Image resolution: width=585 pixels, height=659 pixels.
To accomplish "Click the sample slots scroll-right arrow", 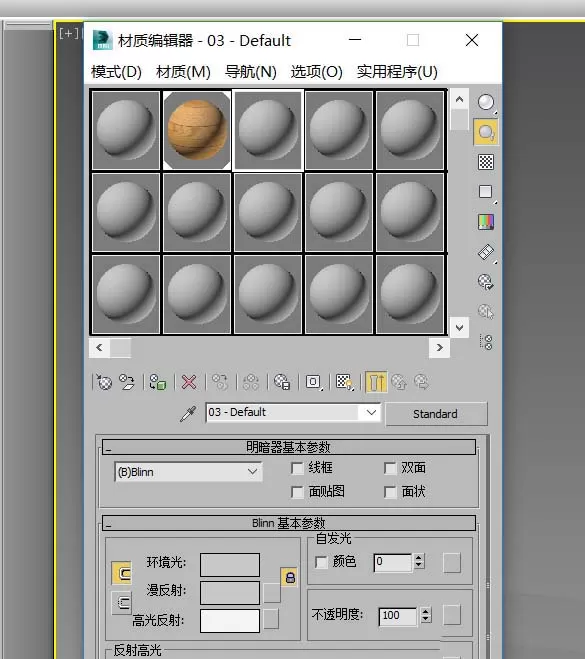I will (x=440, y=348).
